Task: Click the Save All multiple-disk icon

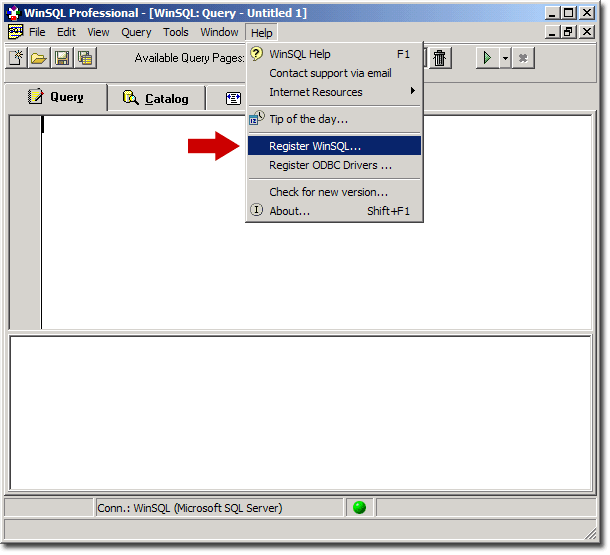Action: click(85, 58)
